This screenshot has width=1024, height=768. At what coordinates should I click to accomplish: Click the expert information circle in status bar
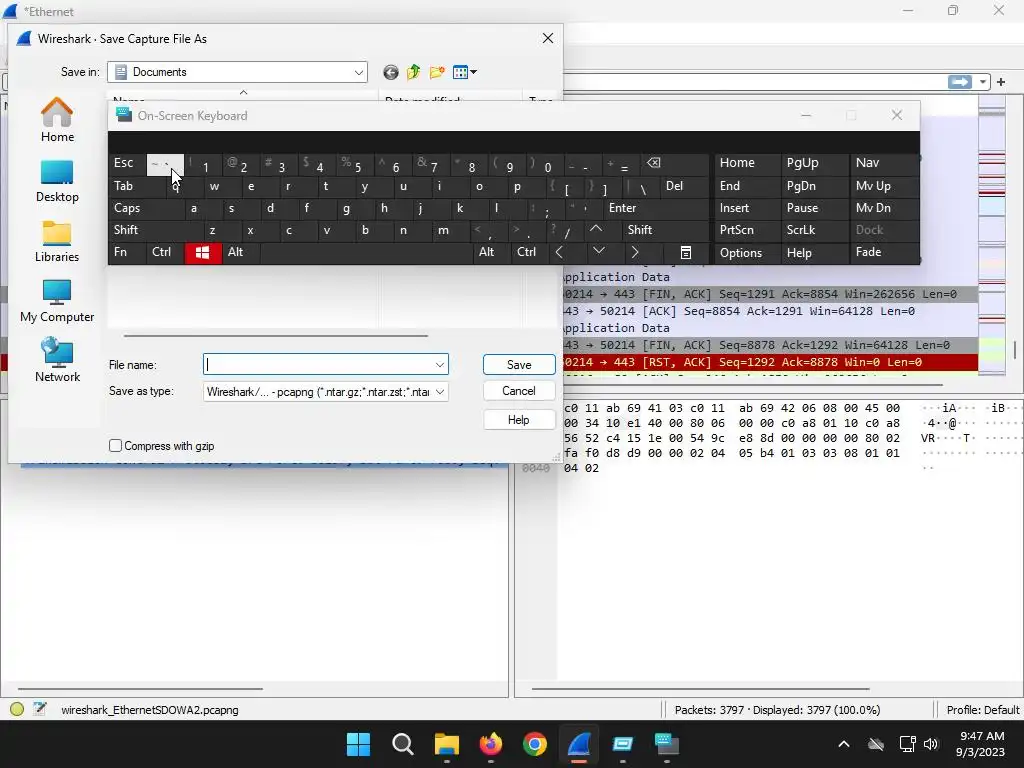[17, 709]
